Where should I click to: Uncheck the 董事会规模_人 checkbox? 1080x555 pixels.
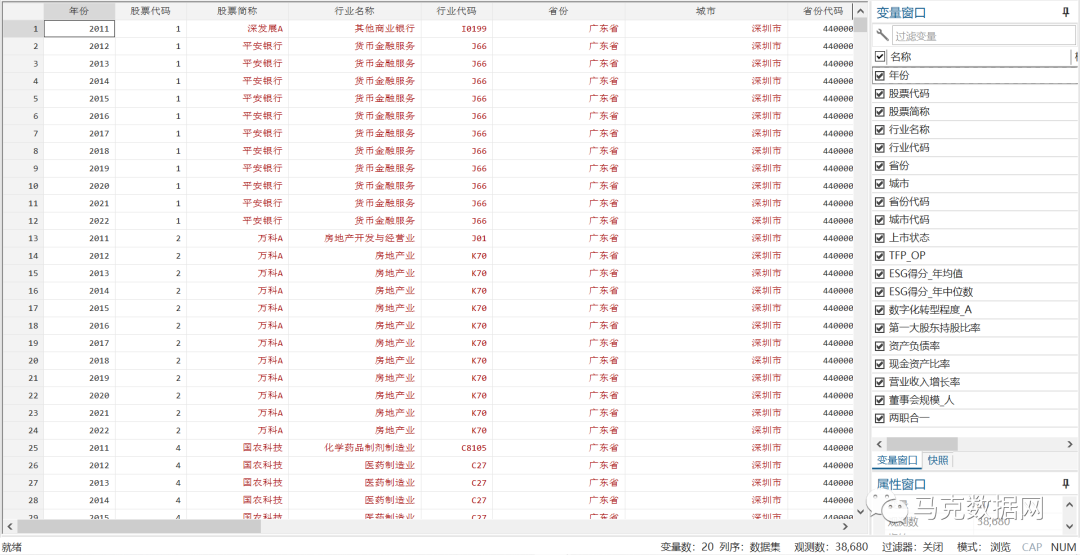point(880,400)
